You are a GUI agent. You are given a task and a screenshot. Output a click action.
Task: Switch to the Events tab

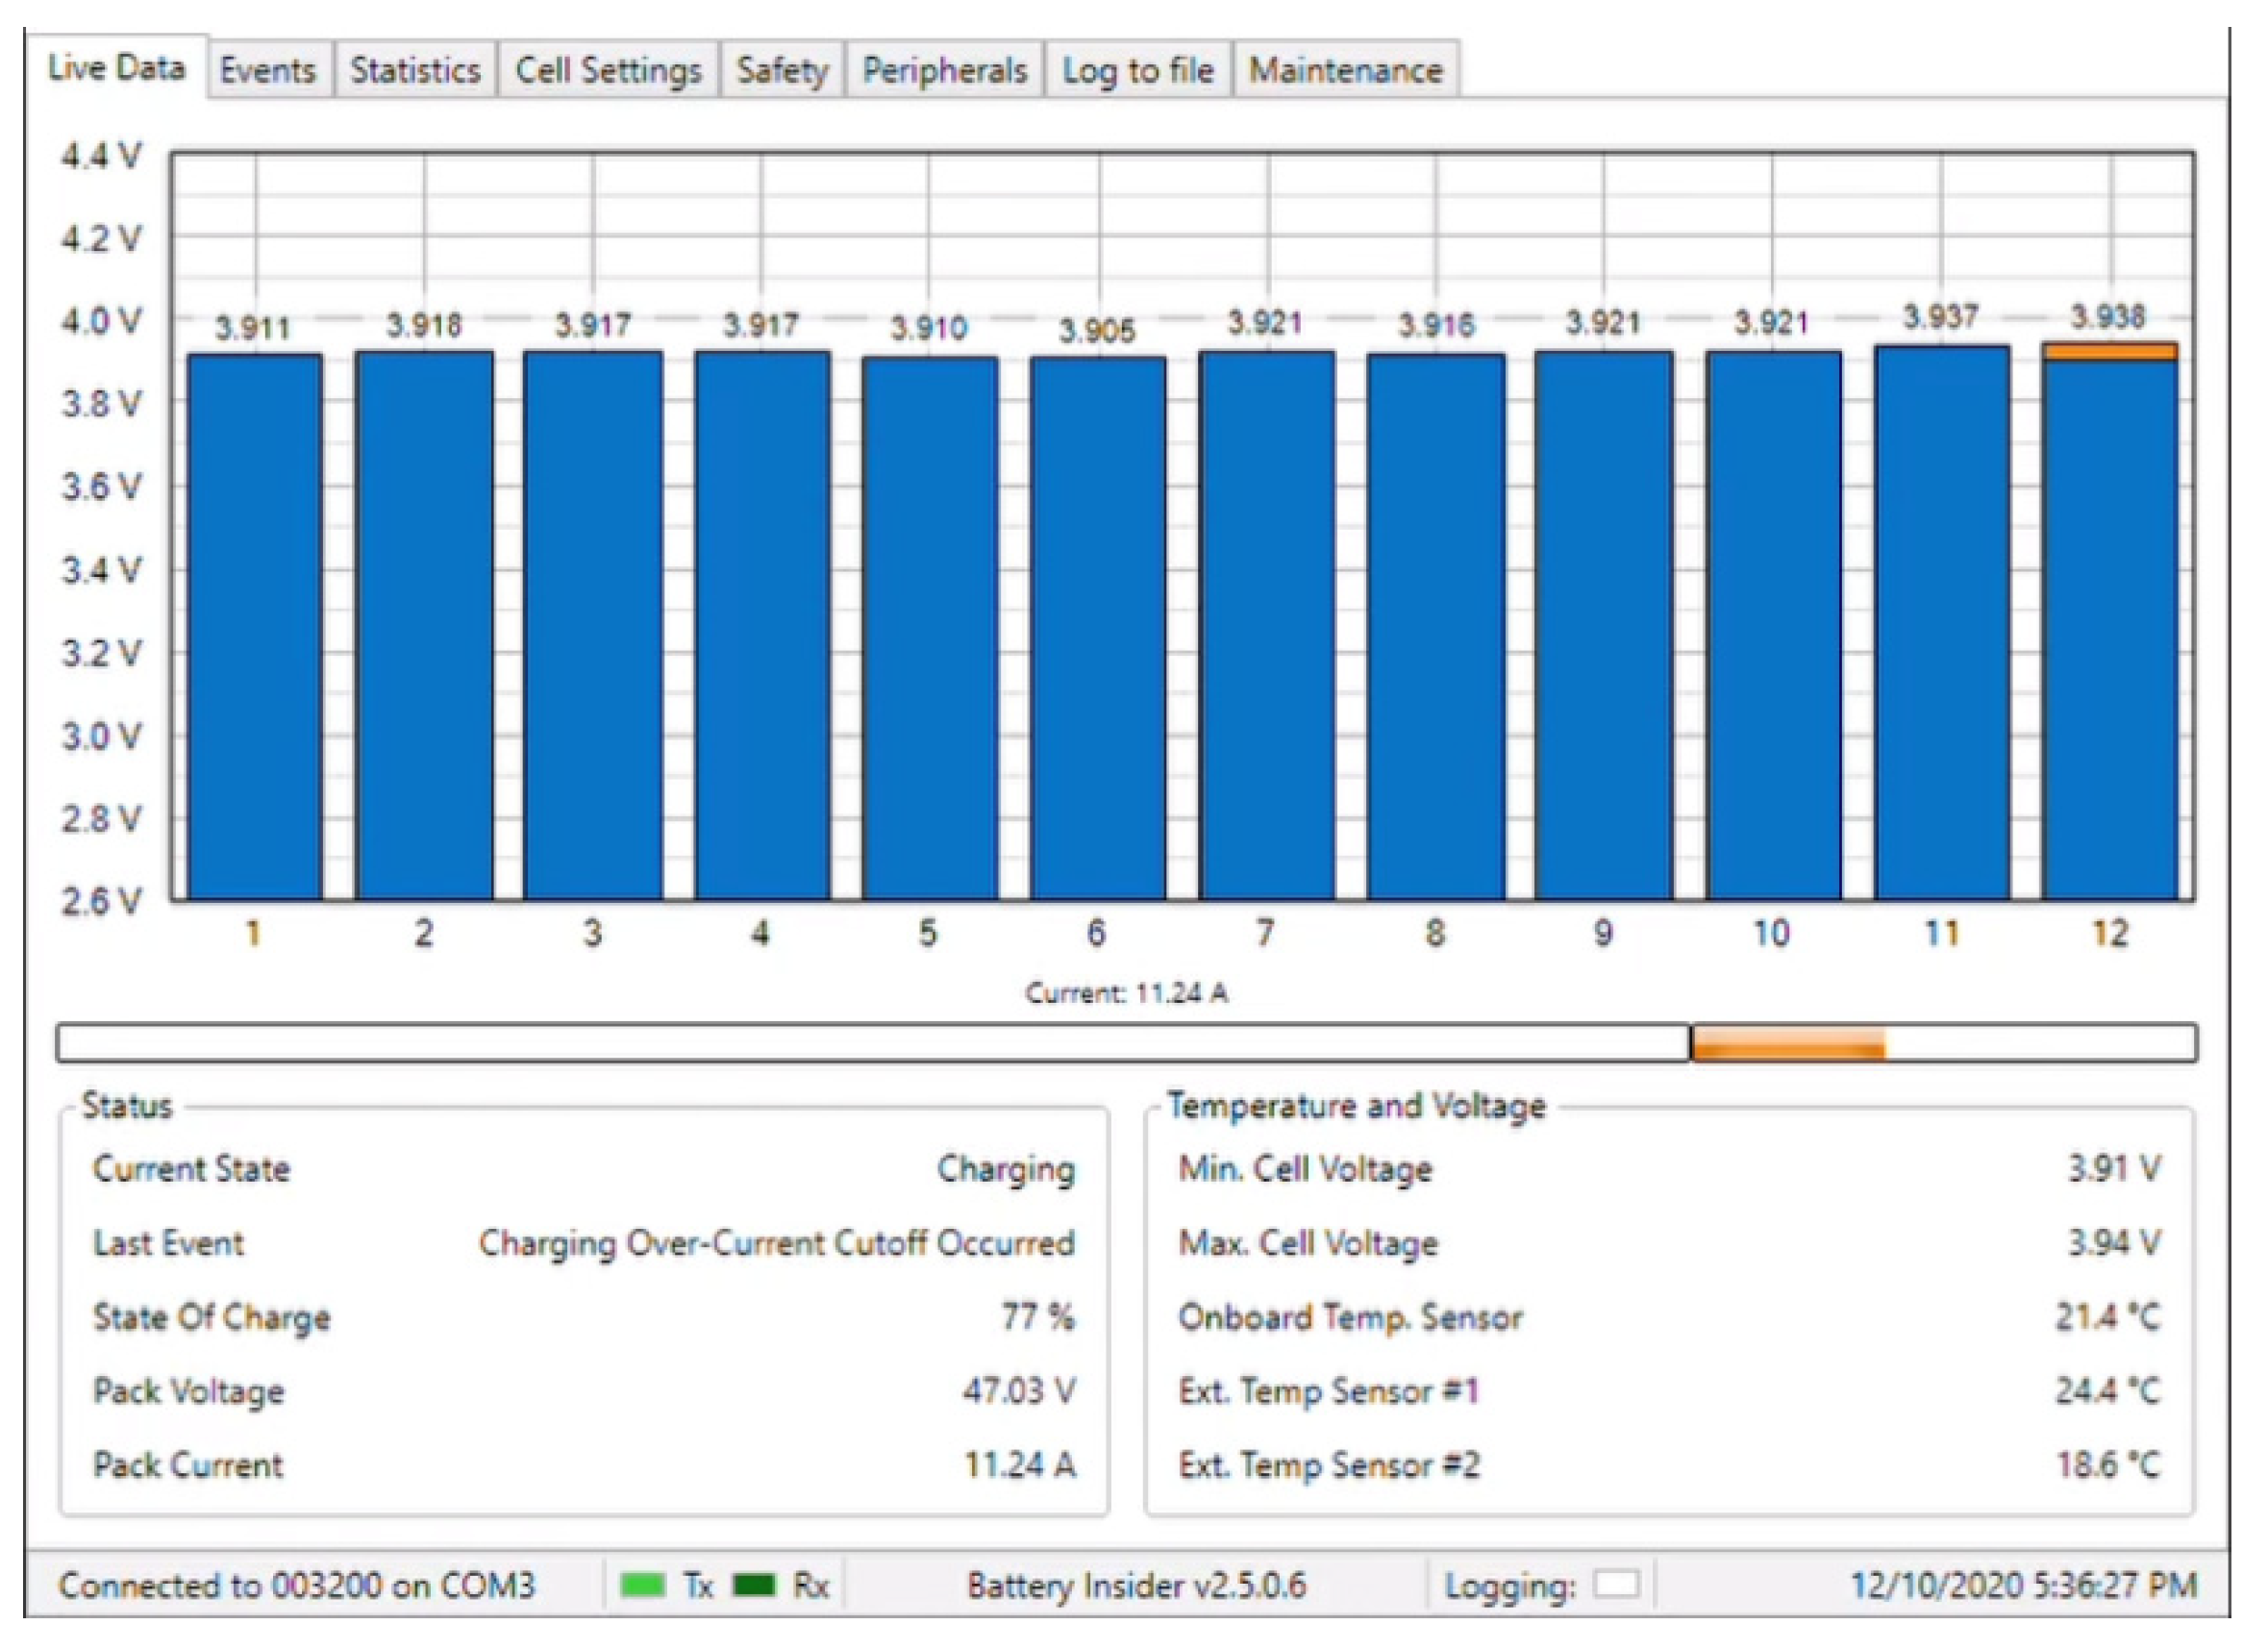[x=268, y=70]
